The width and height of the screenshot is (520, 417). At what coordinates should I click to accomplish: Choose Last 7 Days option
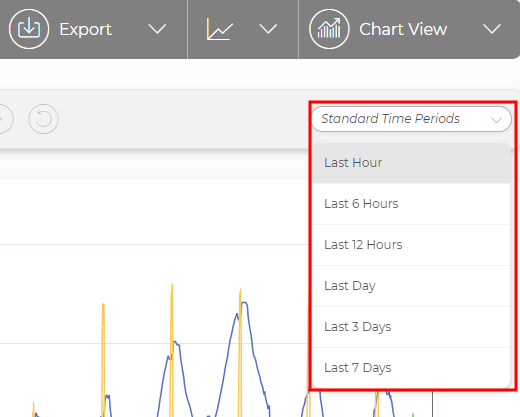point(411,368)
